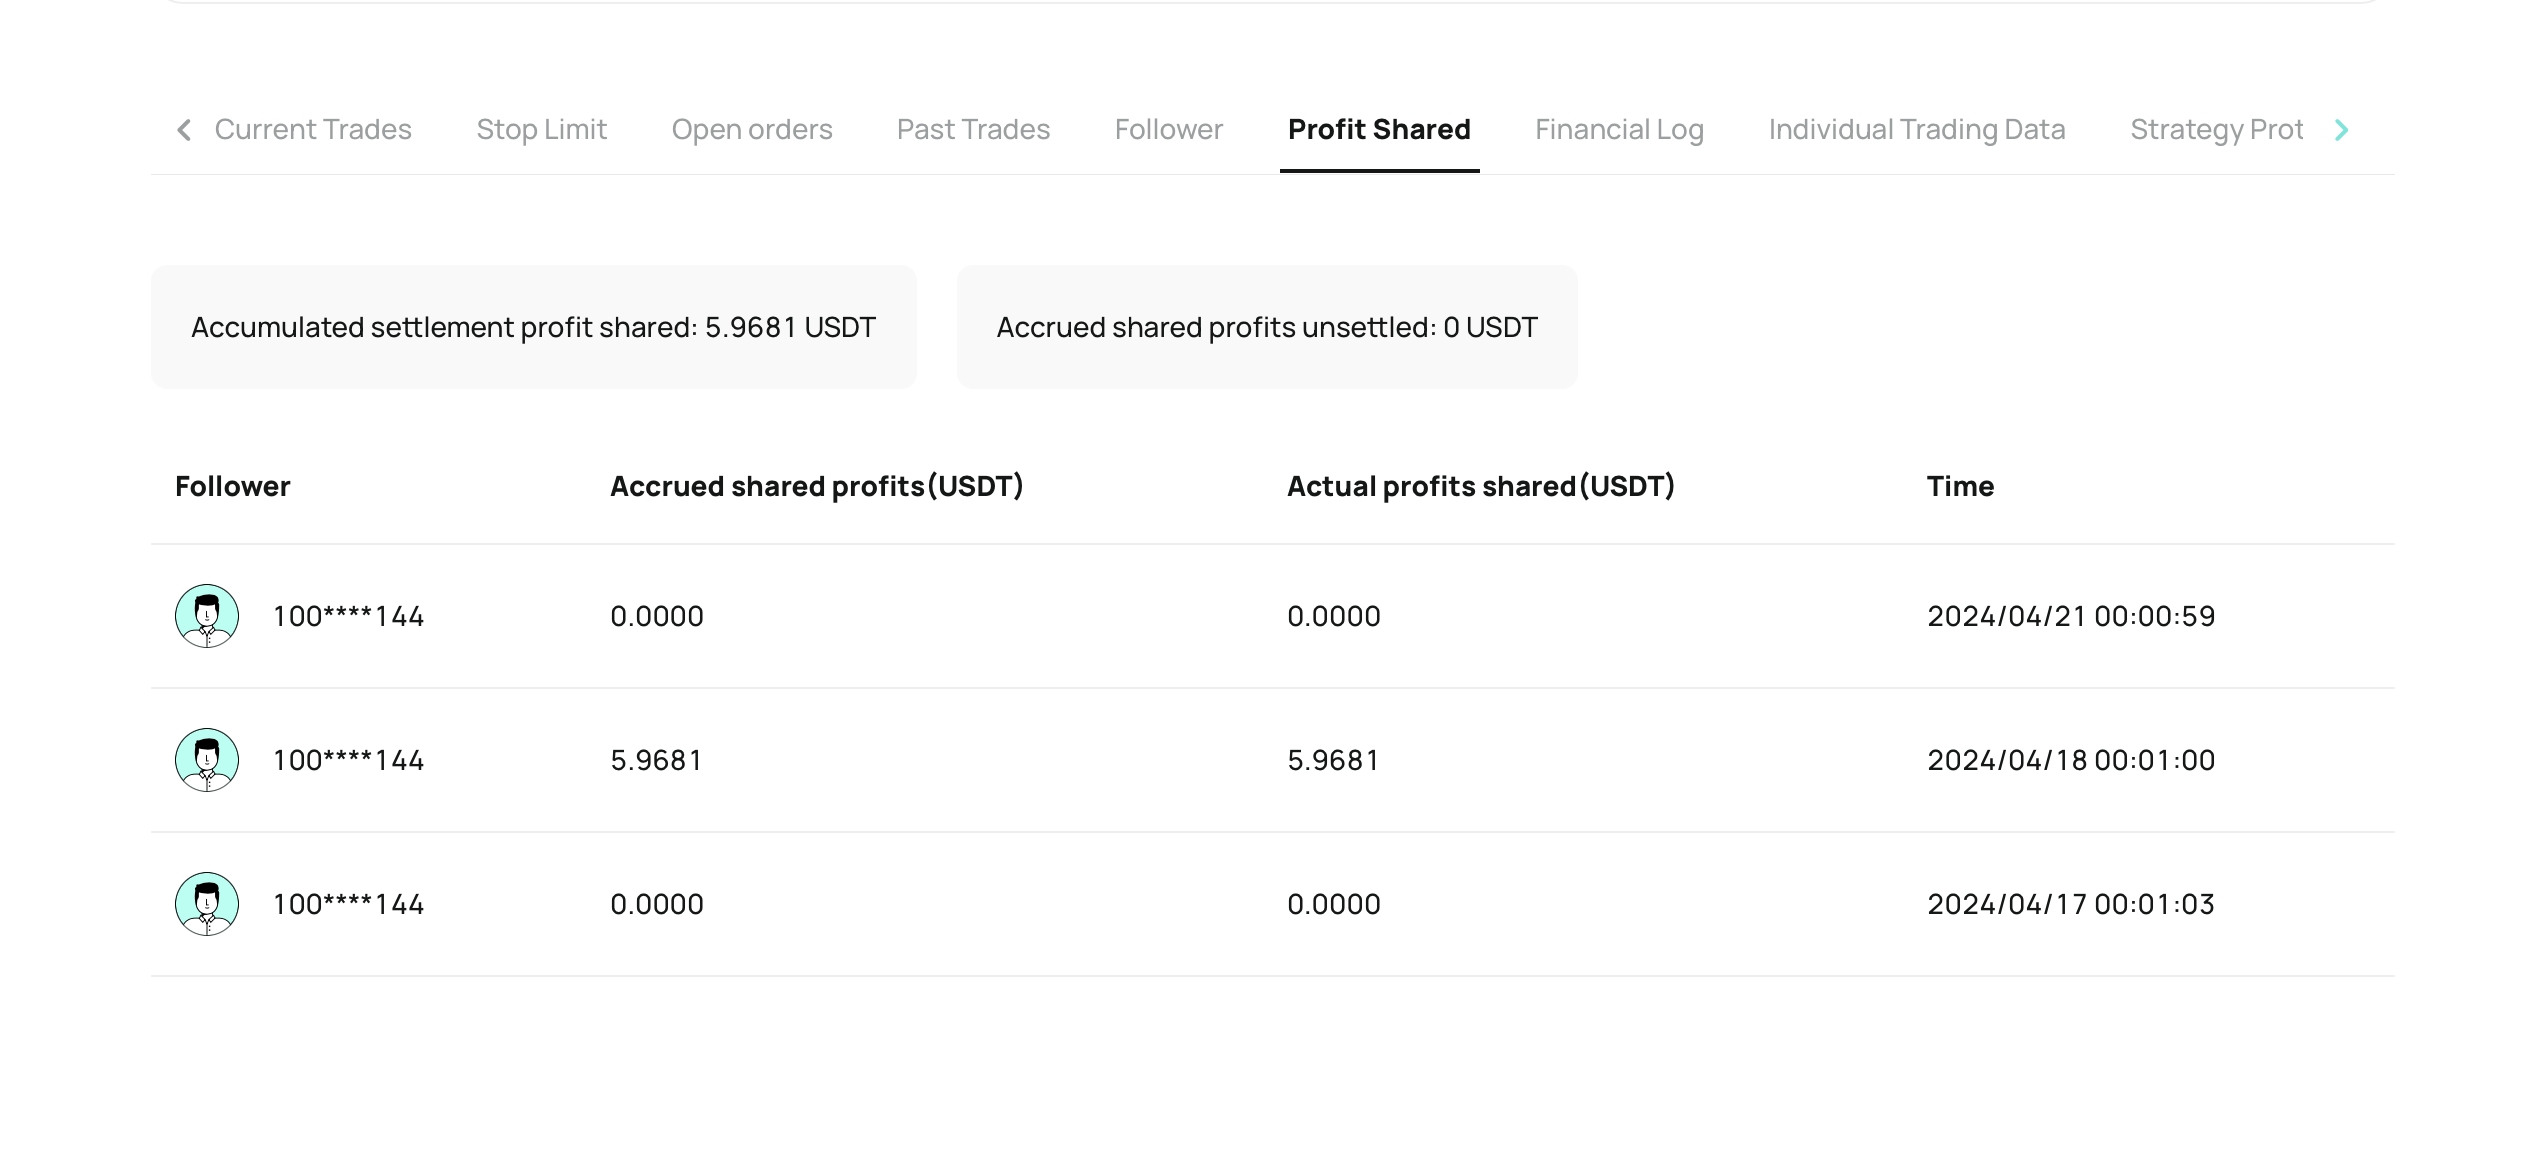This screenshot has height=1172, width=2530.
Task: Open the Current Trades tab
Action: (313, 129)
